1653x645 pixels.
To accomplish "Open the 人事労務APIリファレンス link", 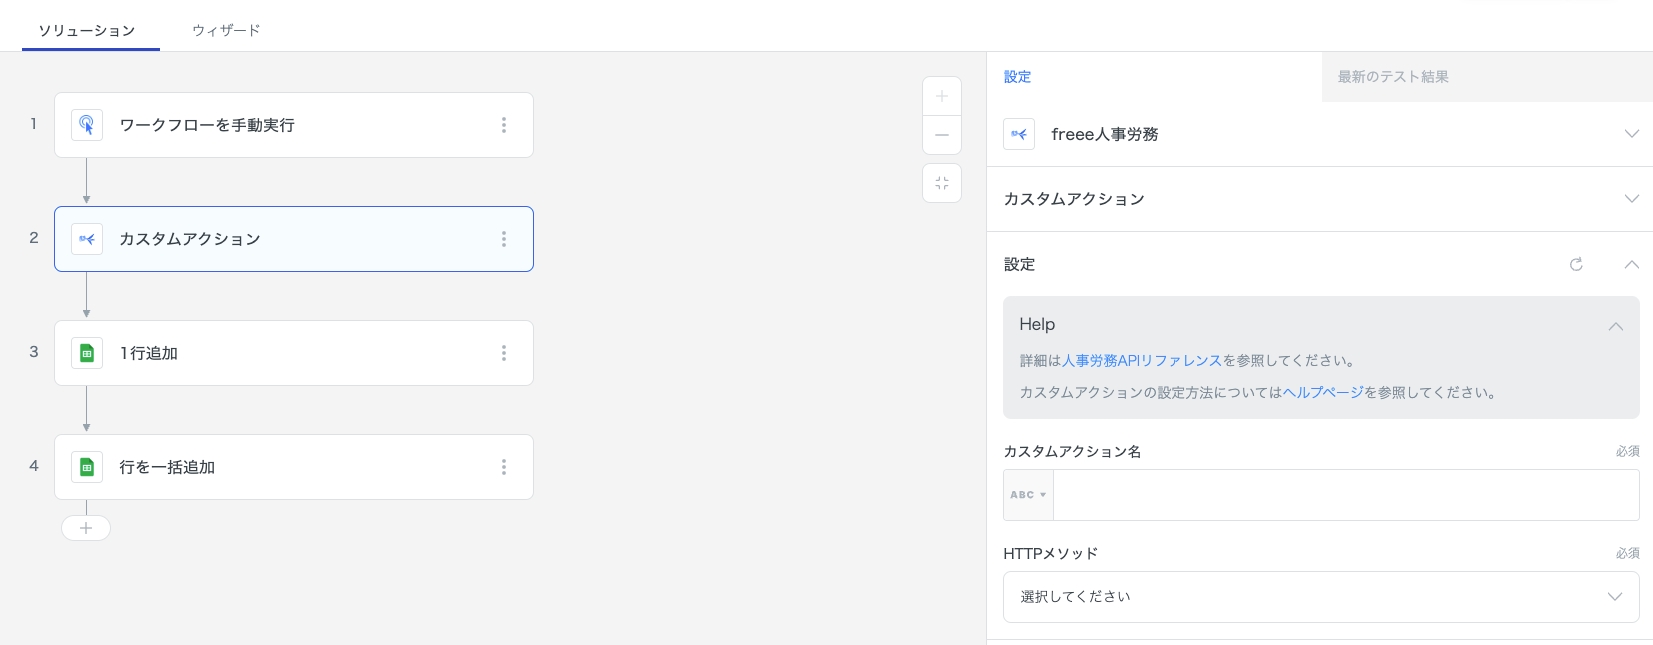I will tap(1141, 361).
